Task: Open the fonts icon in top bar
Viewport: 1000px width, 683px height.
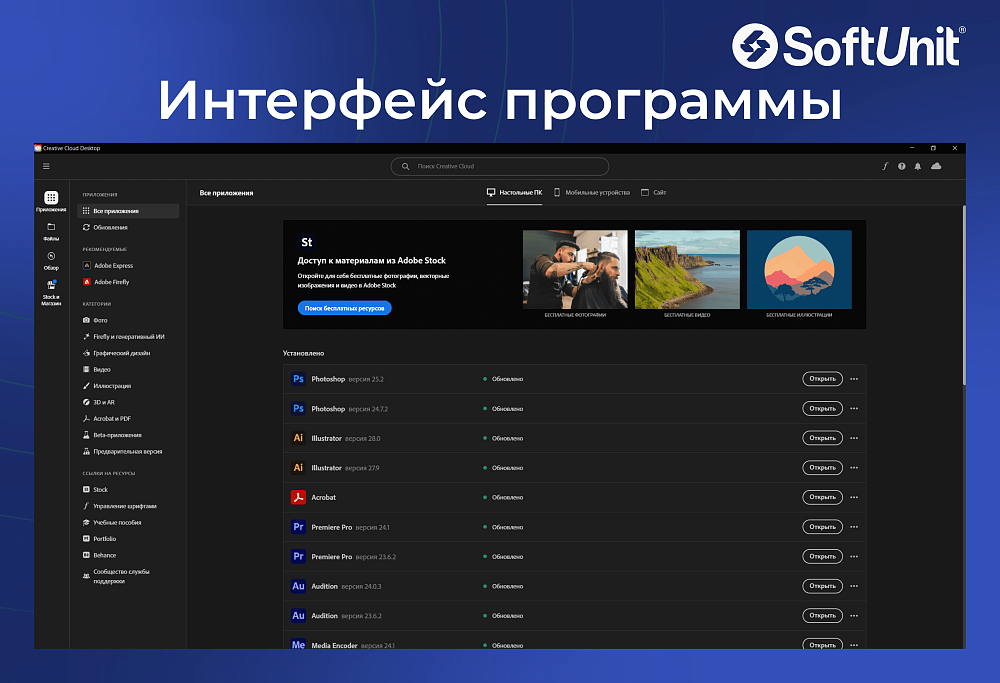Action: tap(885, 166)
